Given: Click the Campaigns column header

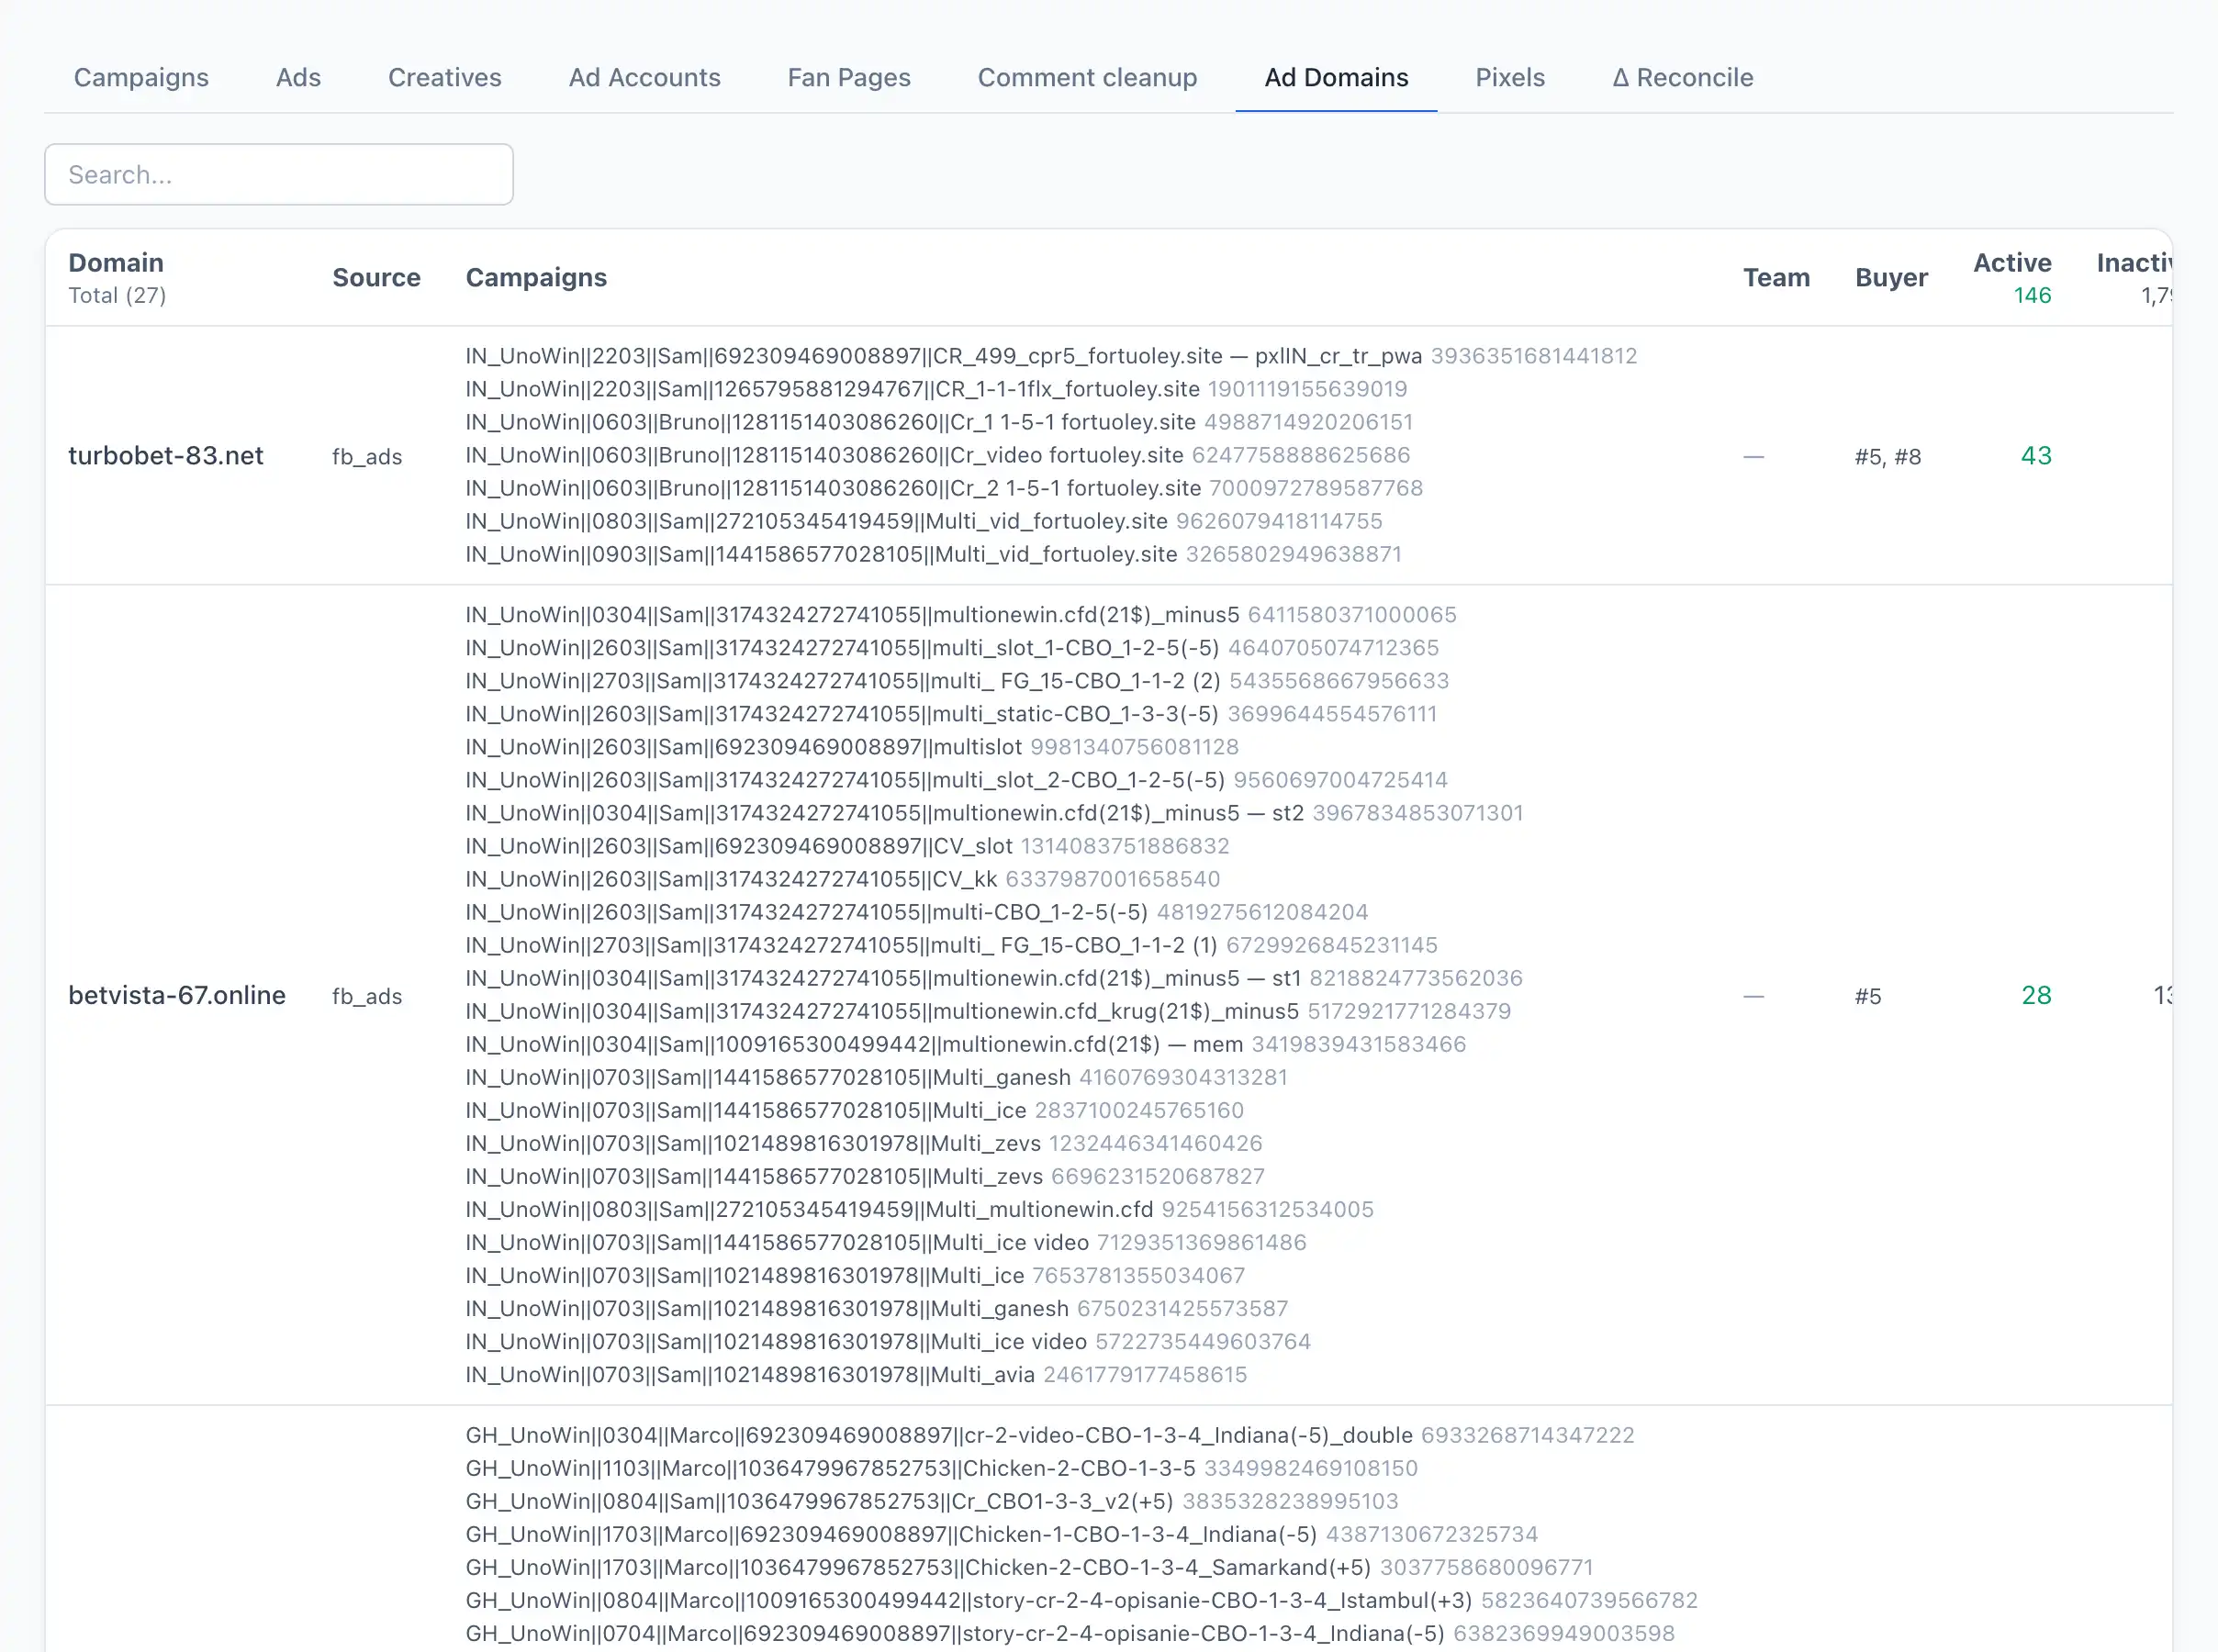Looking at the screenshot, I should pos(536,278).
